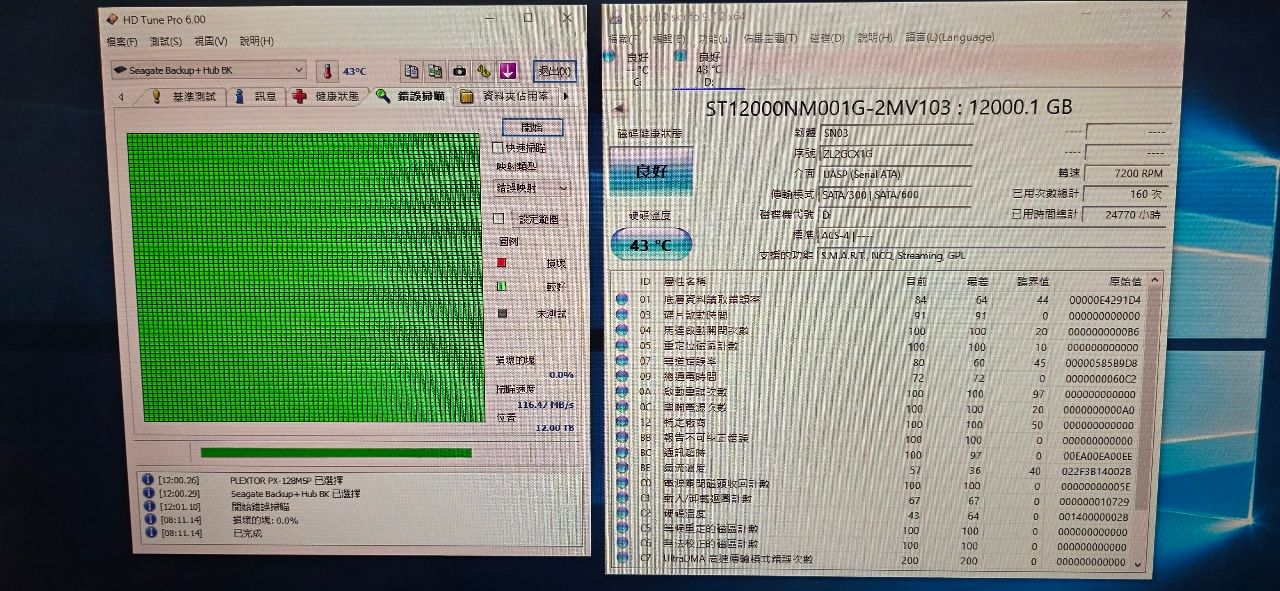Expand the 錯誤映射 map type dropdown

(533, 187)
